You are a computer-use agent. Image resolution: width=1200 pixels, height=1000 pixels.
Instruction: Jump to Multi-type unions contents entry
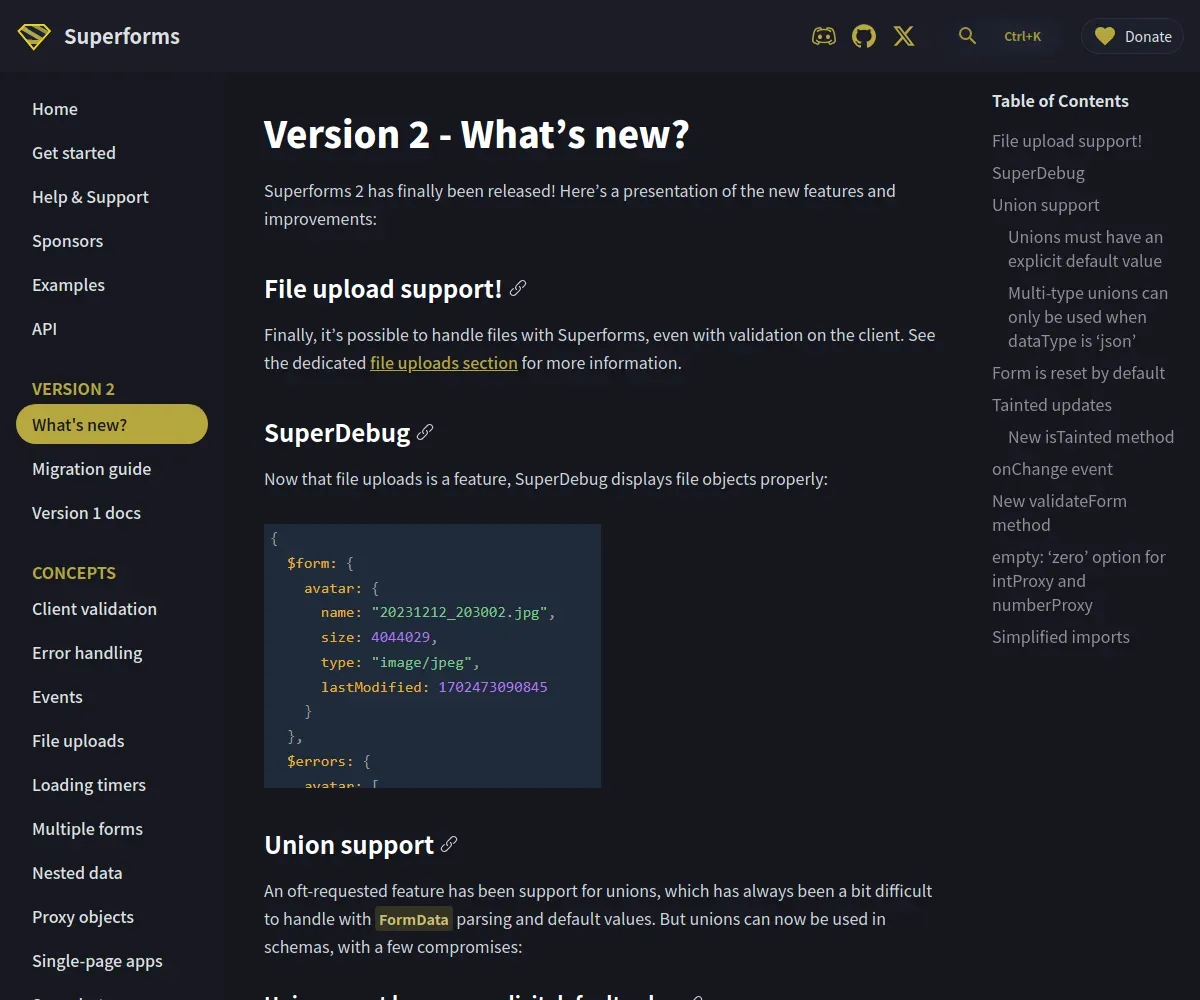coord(1088,317)
